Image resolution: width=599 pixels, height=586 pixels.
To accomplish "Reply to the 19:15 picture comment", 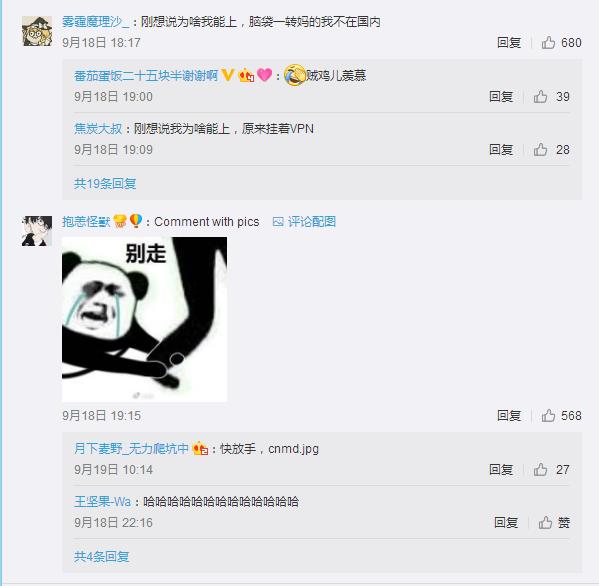I will tap(509, 416).
